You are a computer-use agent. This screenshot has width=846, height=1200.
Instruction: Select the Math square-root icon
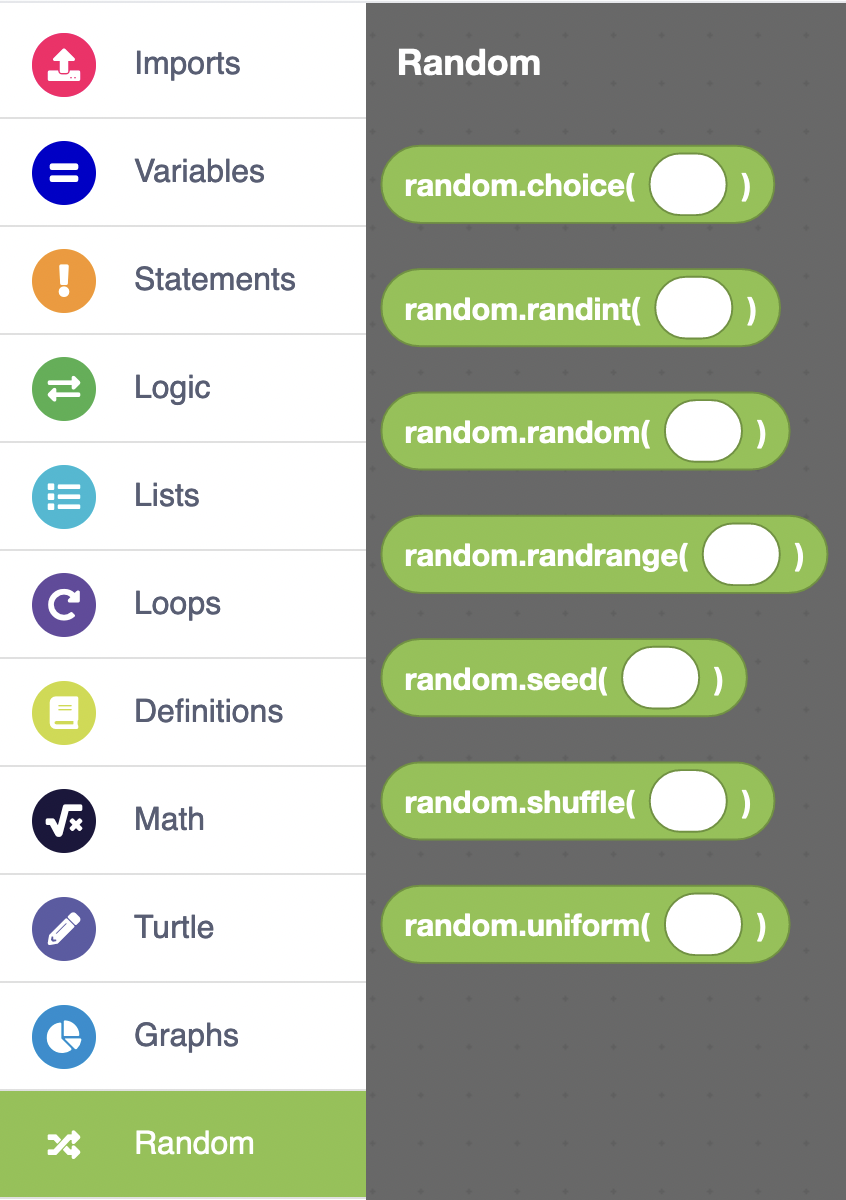tap(64, 820)
